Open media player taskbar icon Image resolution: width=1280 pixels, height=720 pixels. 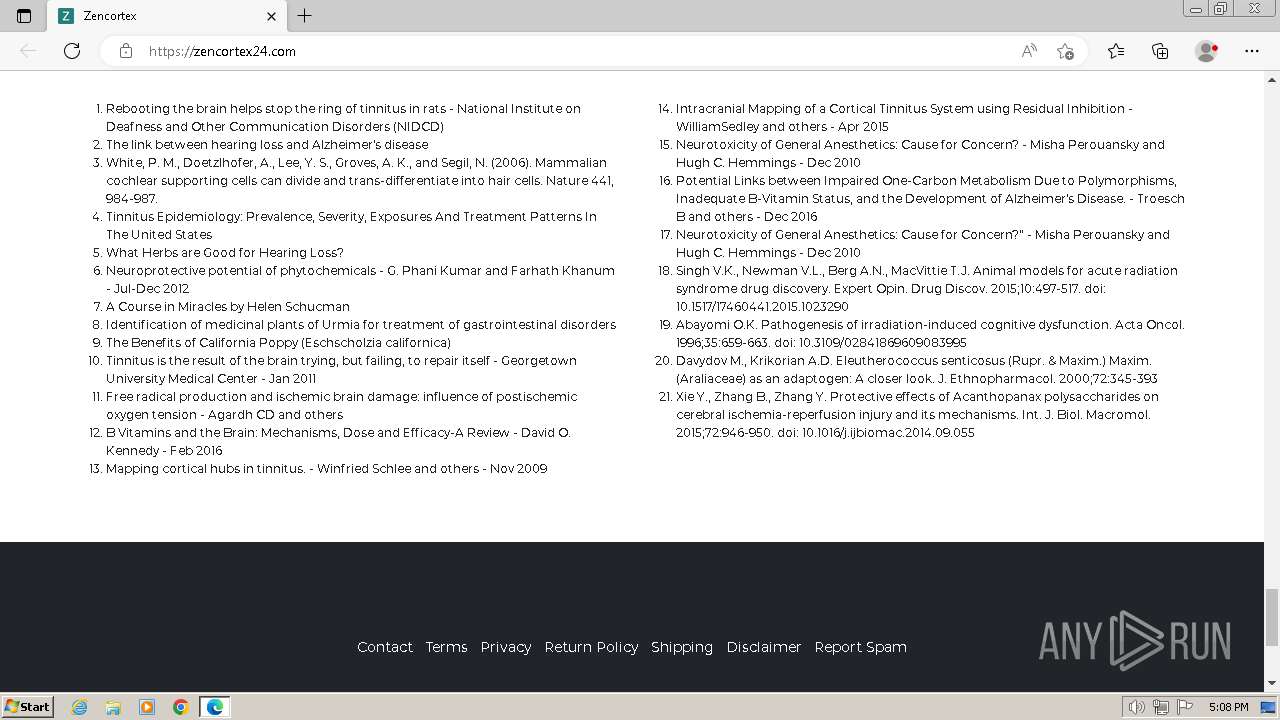(x=147, y=707)
